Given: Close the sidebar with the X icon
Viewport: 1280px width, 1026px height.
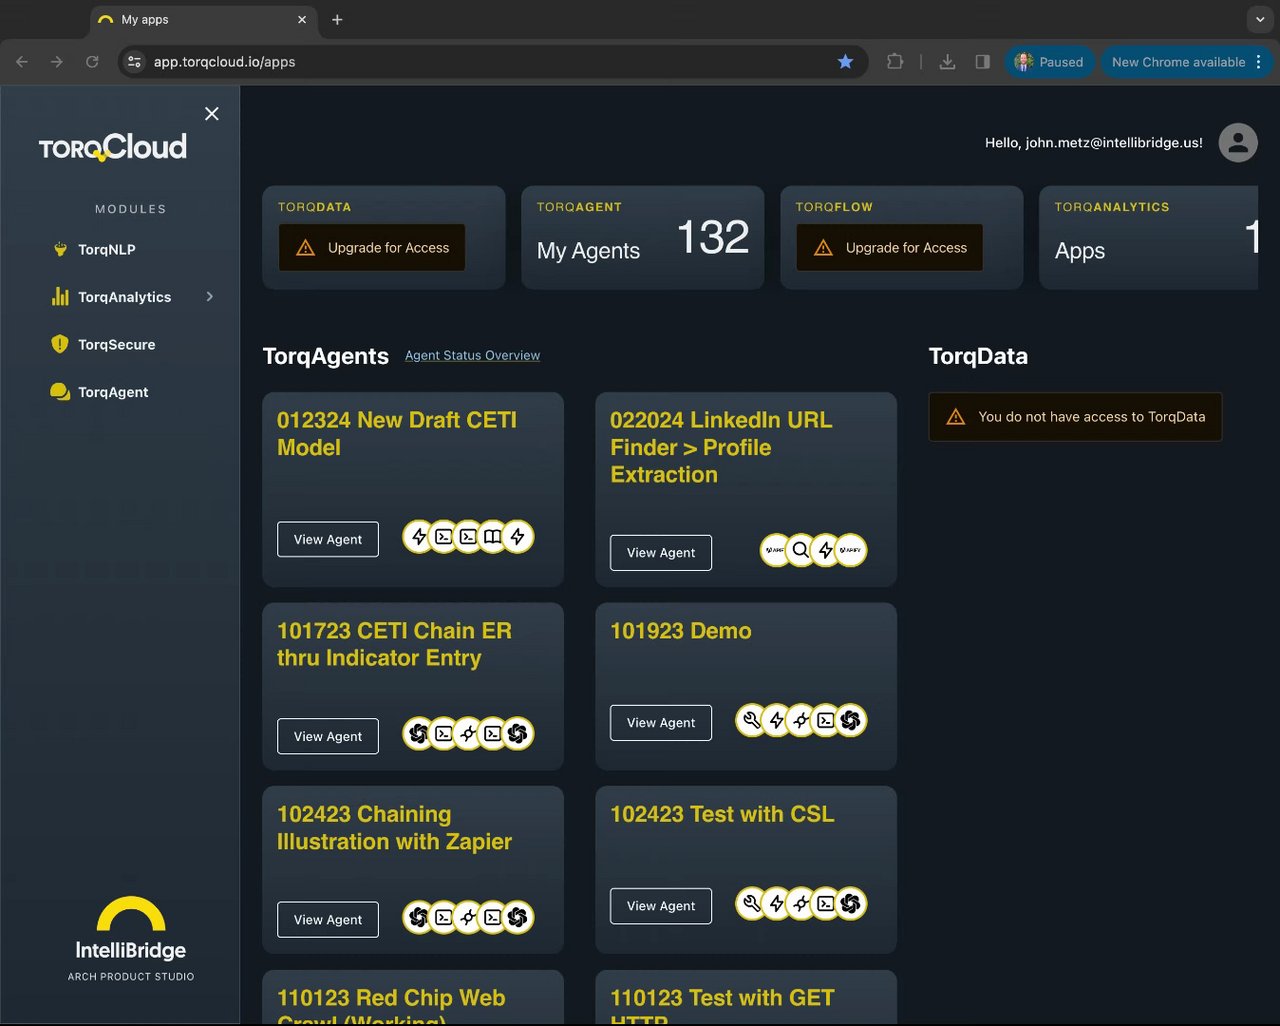Looking at the screenshot, I should point(212,114).
